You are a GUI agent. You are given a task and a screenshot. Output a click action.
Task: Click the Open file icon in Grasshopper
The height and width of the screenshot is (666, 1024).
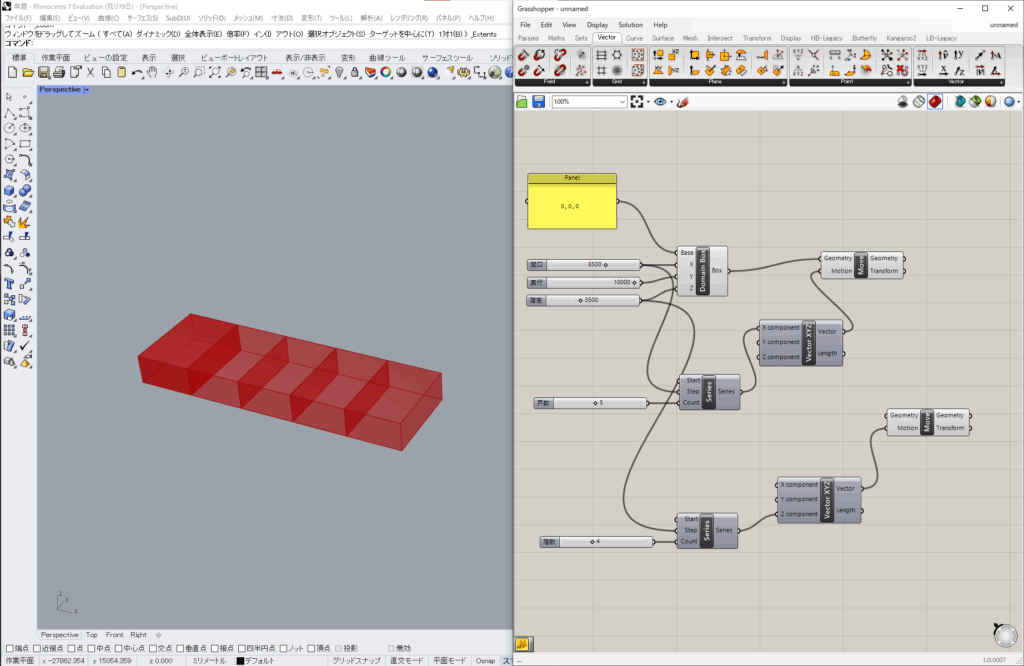(x=522, y=102)
